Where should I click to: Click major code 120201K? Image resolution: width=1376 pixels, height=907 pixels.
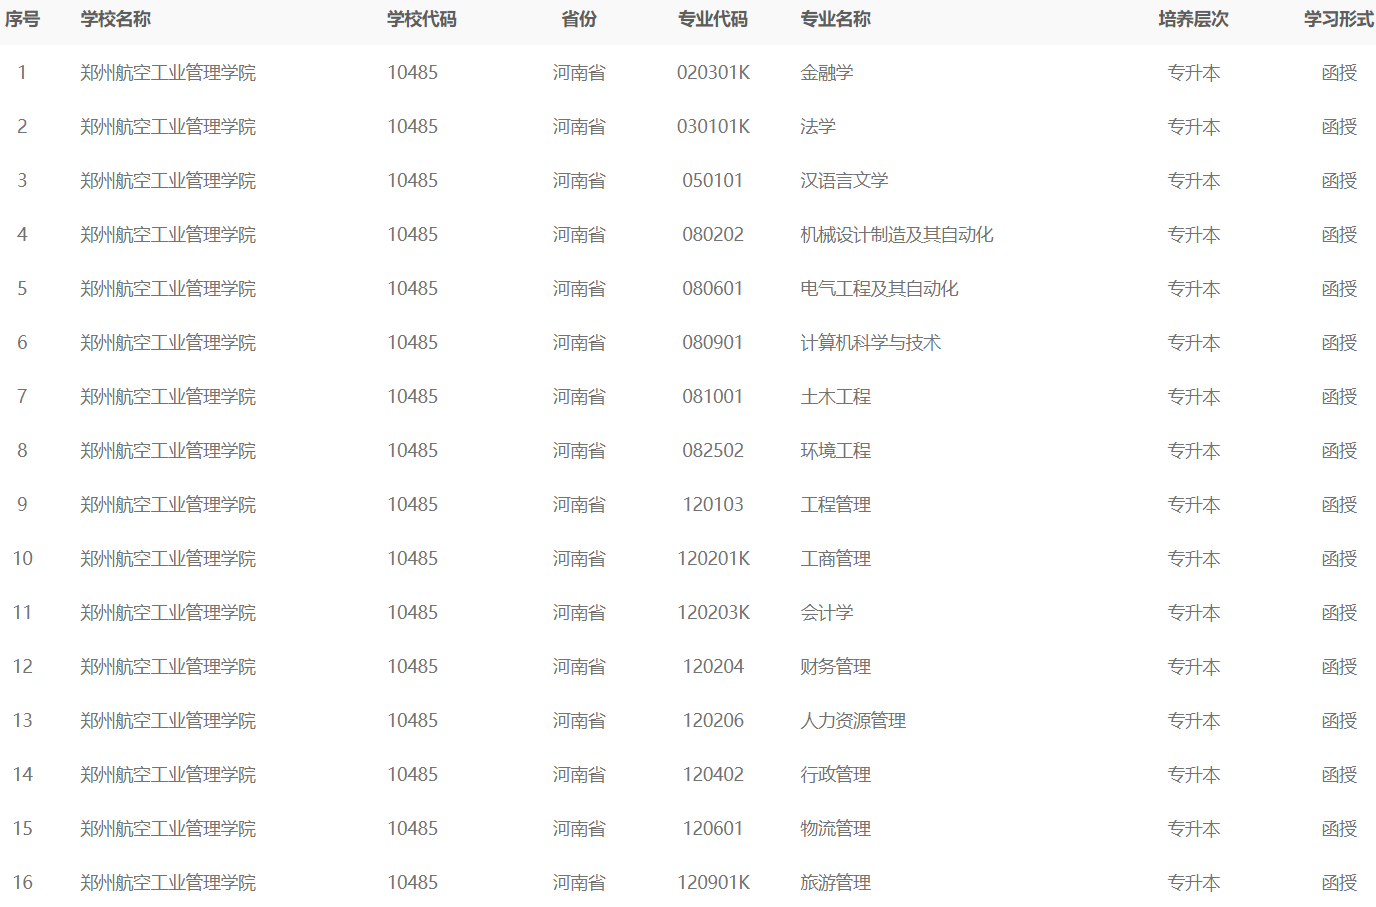tap(713, 559)
